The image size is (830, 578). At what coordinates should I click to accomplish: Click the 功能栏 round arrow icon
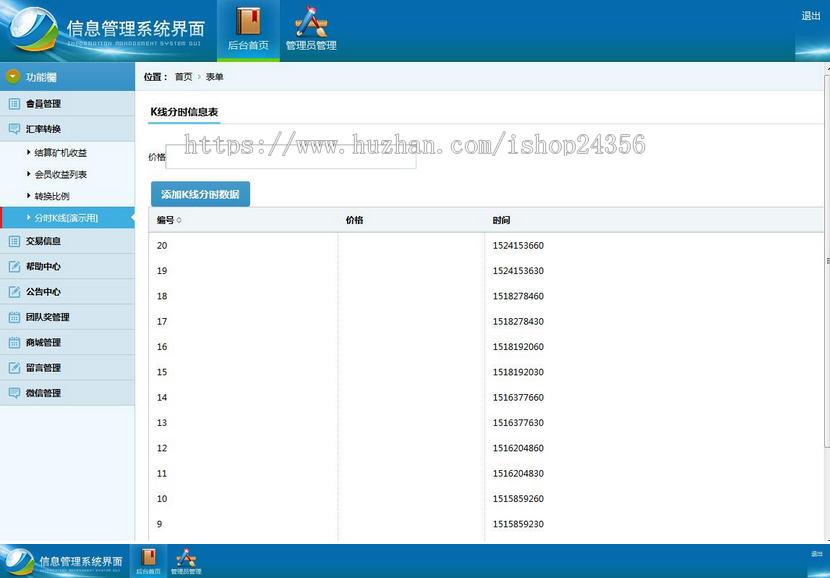(13, 77)
